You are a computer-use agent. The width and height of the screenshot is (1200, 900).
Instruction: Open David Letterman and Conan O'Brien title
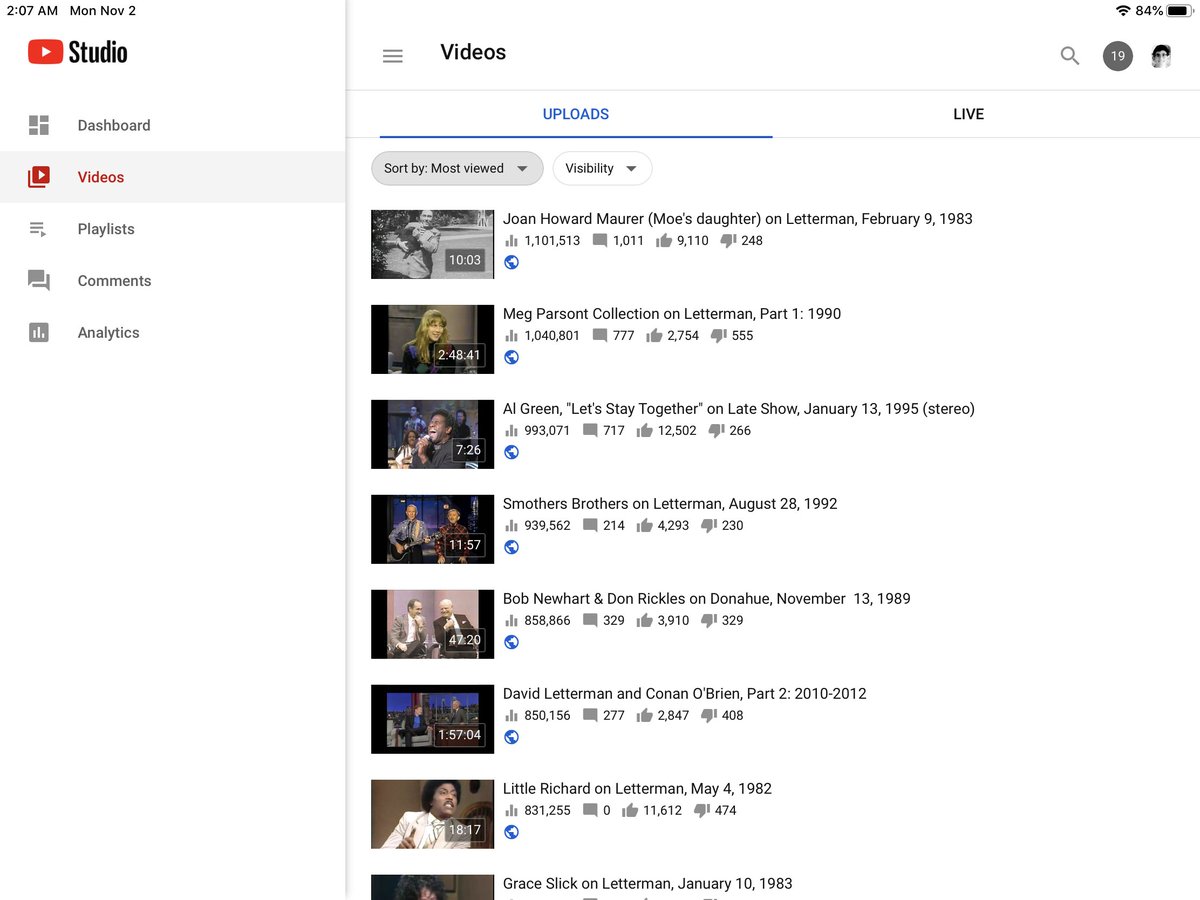[685, 694]
